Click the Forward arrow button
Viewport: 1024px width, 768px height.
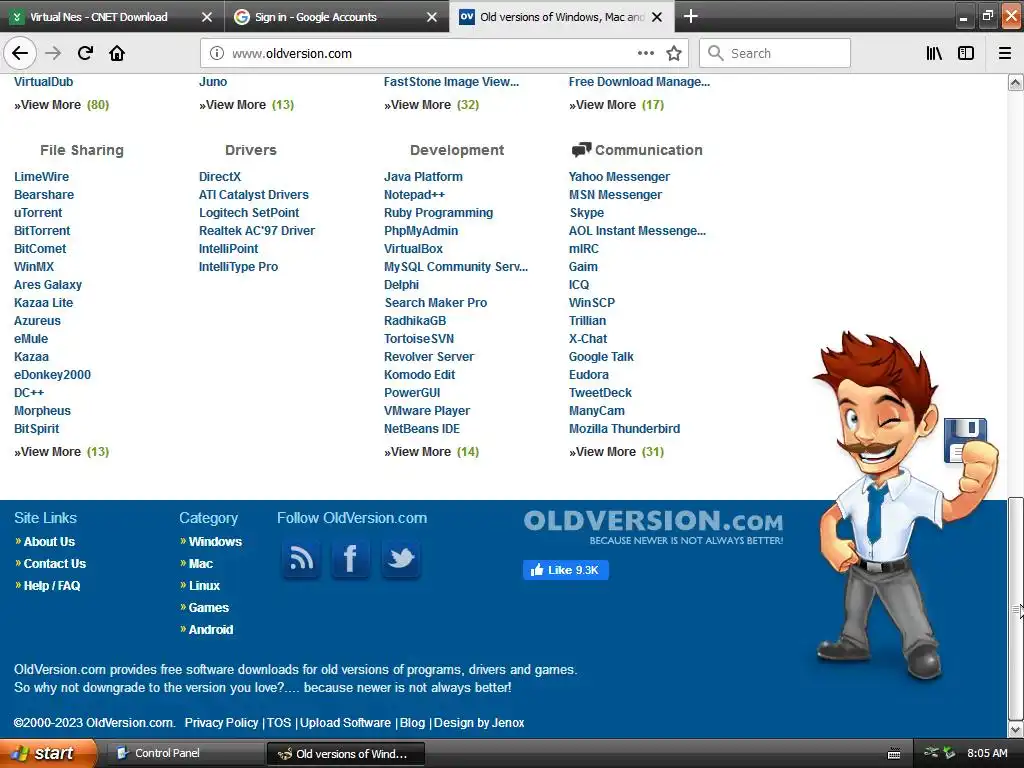[x=53, y=53]
